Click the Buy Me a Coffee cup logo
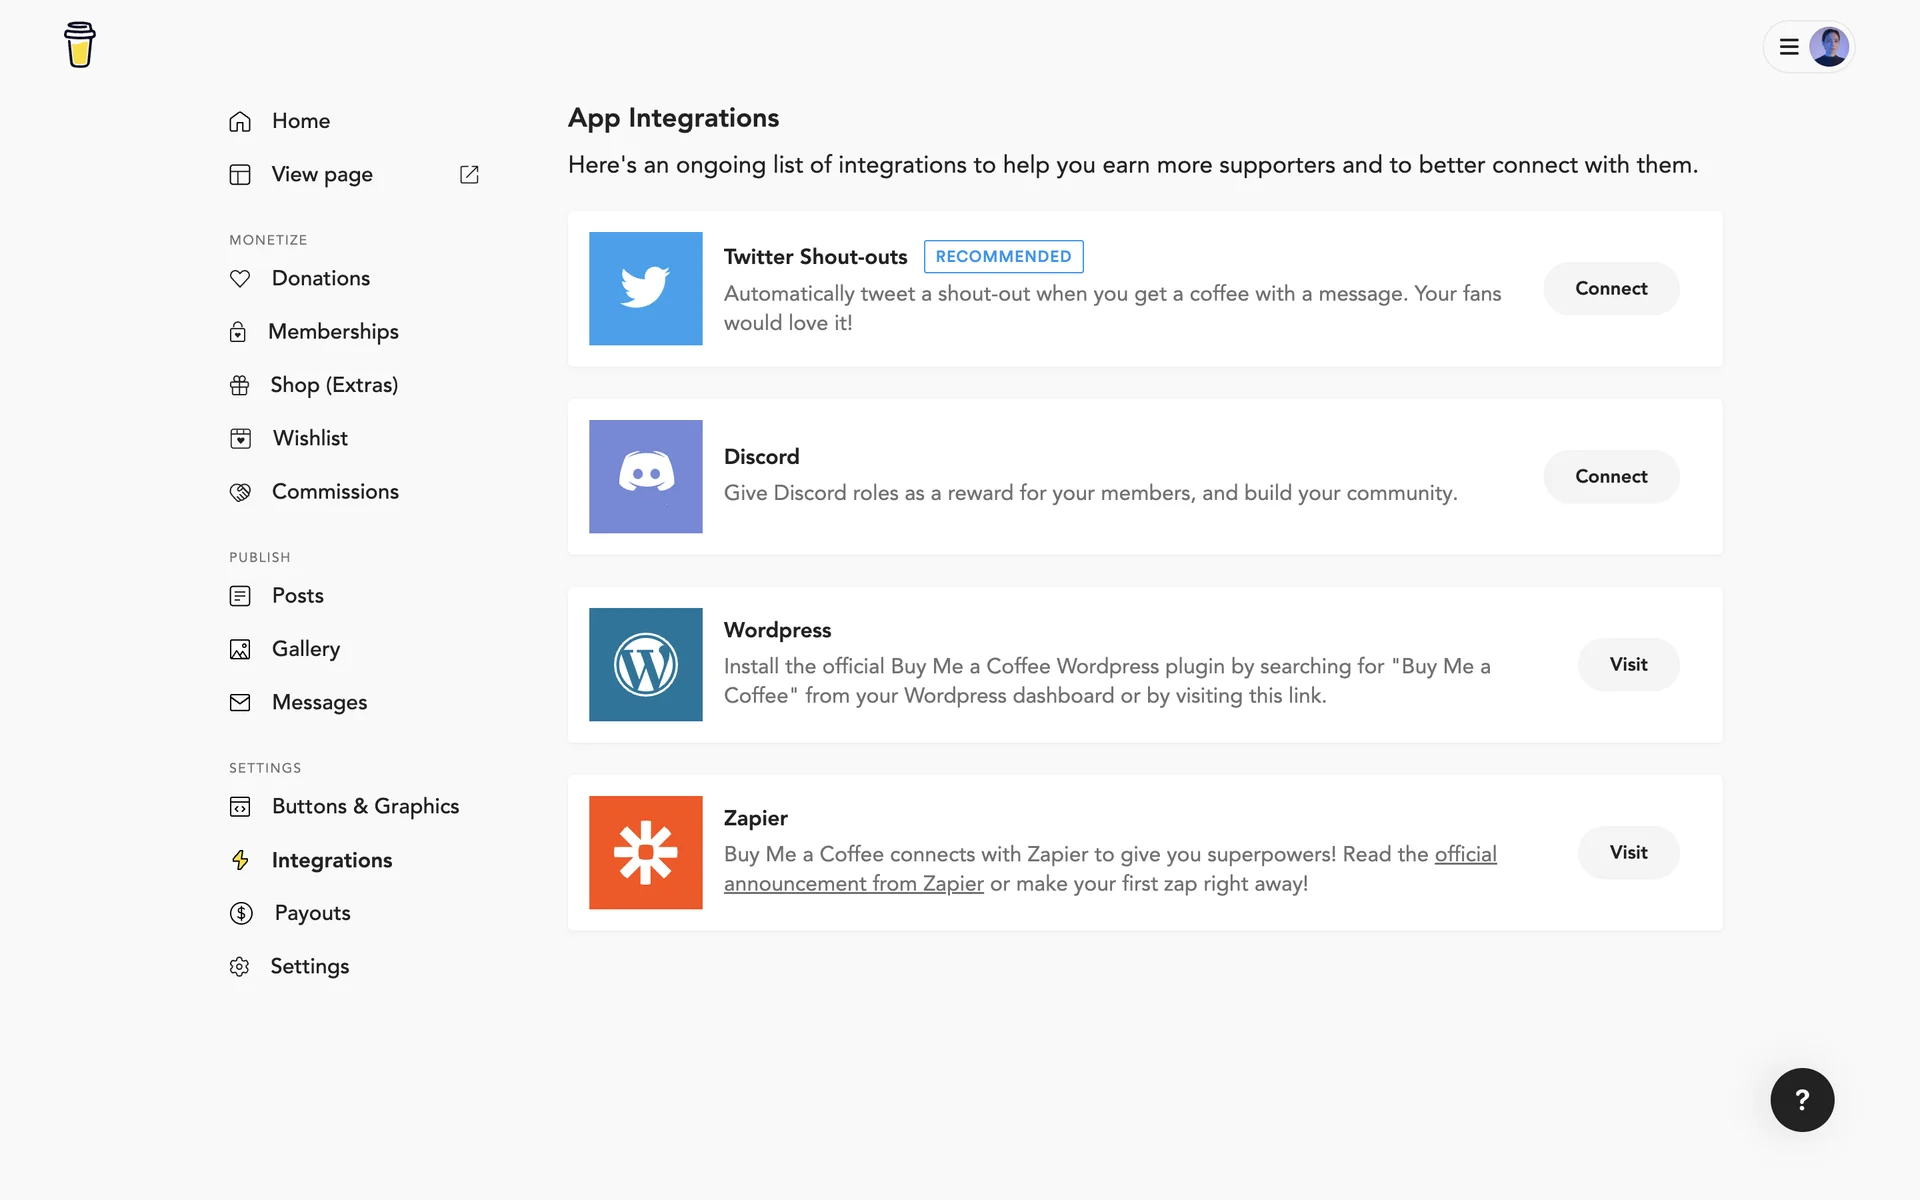 80,45
